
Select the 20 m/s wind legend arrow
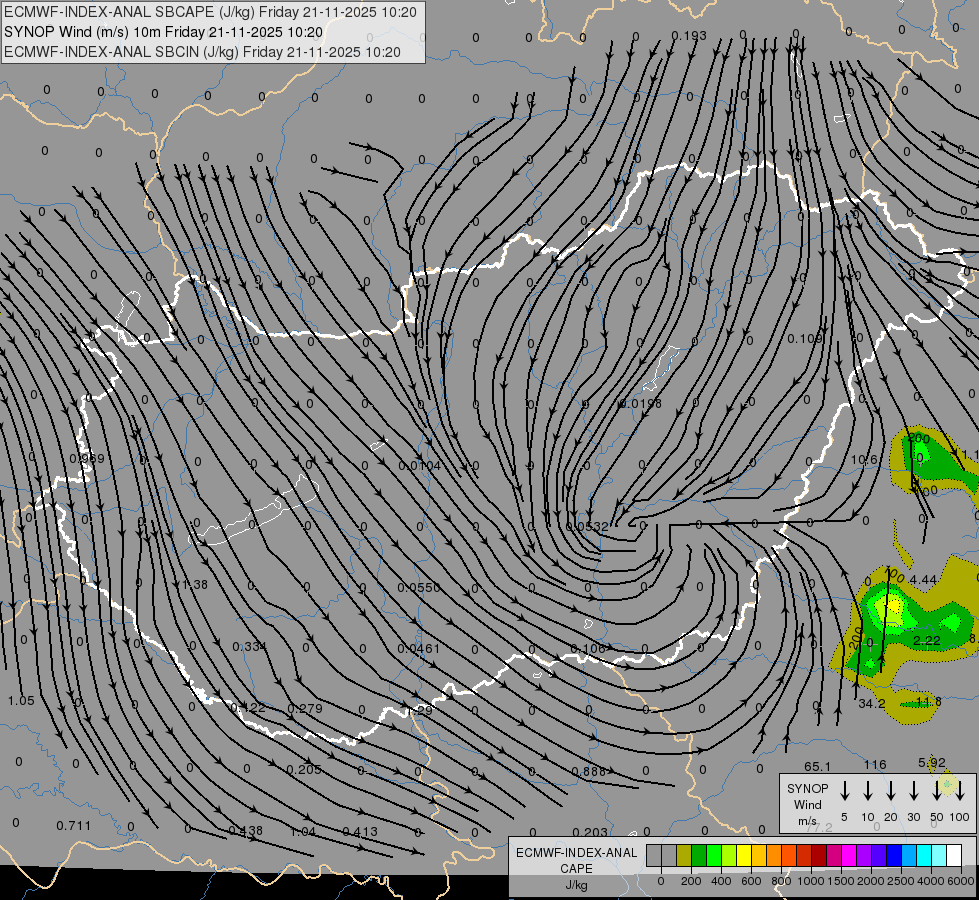(890, 791)
